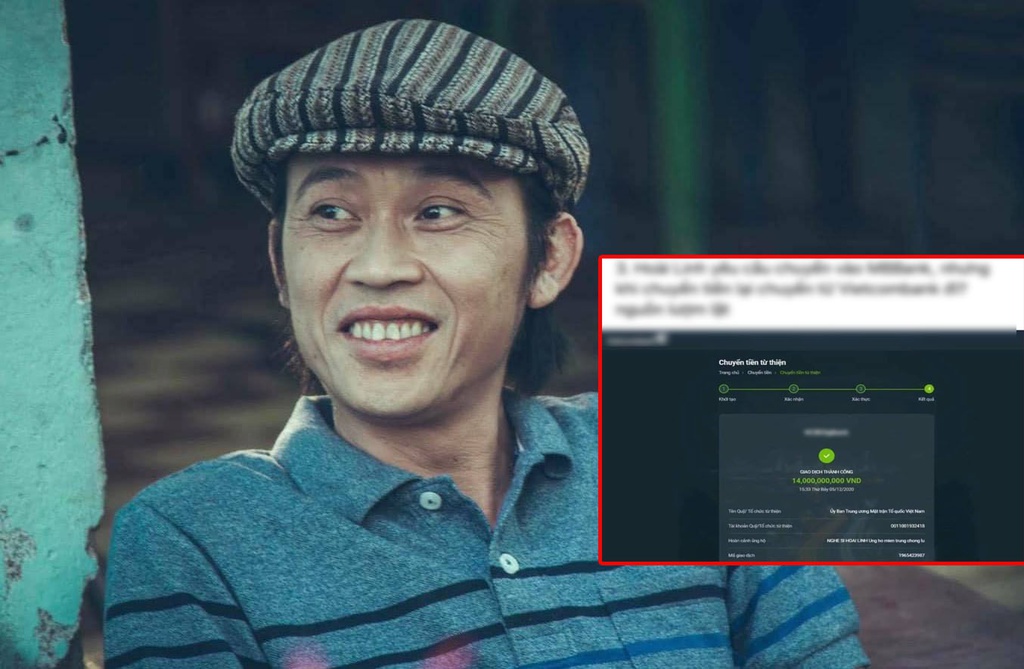Go to the Chuyển tiền breadcrumb

point(759,372)
